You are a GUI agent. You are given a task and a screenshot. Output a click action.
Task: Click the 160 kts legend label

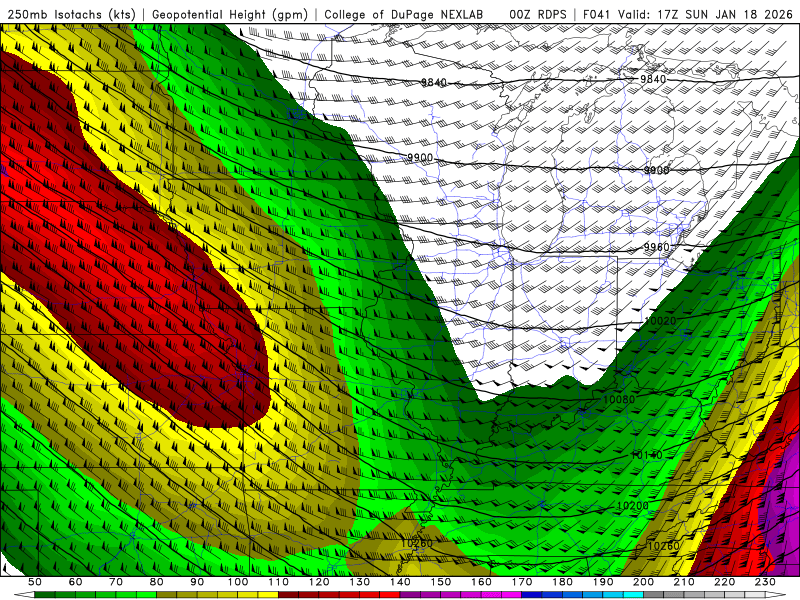pyautogui.click(x=481, y=582)
